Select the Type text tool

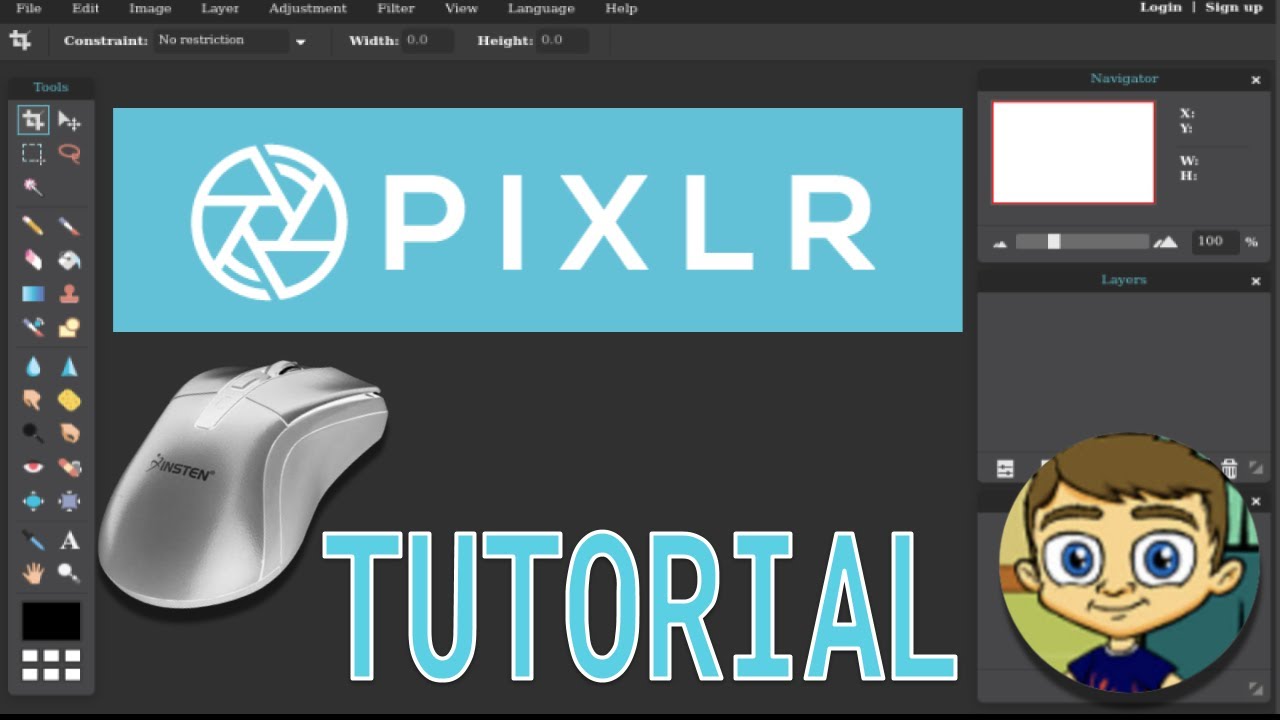point(69,541)
